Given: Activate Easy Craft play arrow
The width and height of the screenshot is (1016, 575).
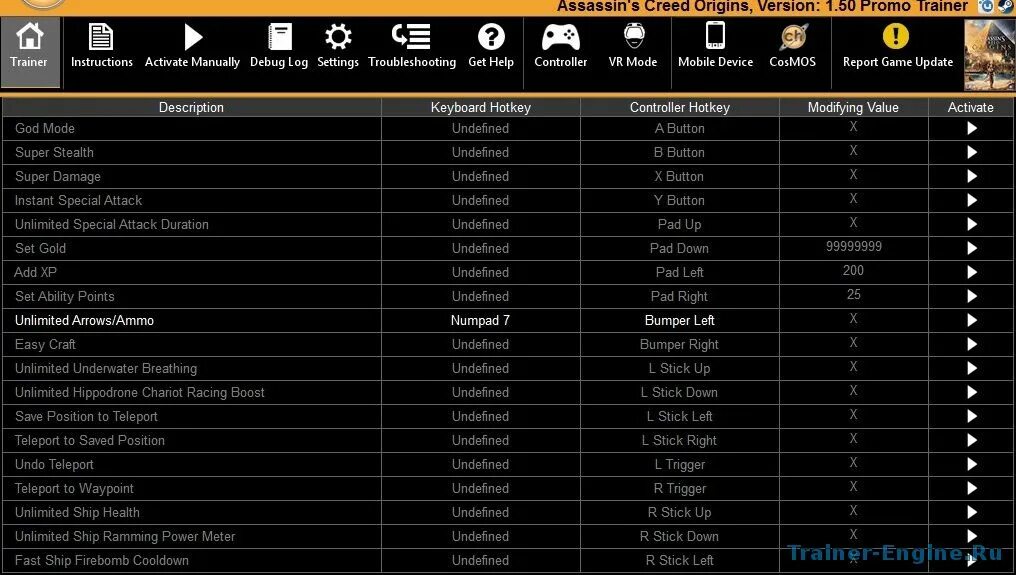Looking at the screenshot, I should coord(971,344).
